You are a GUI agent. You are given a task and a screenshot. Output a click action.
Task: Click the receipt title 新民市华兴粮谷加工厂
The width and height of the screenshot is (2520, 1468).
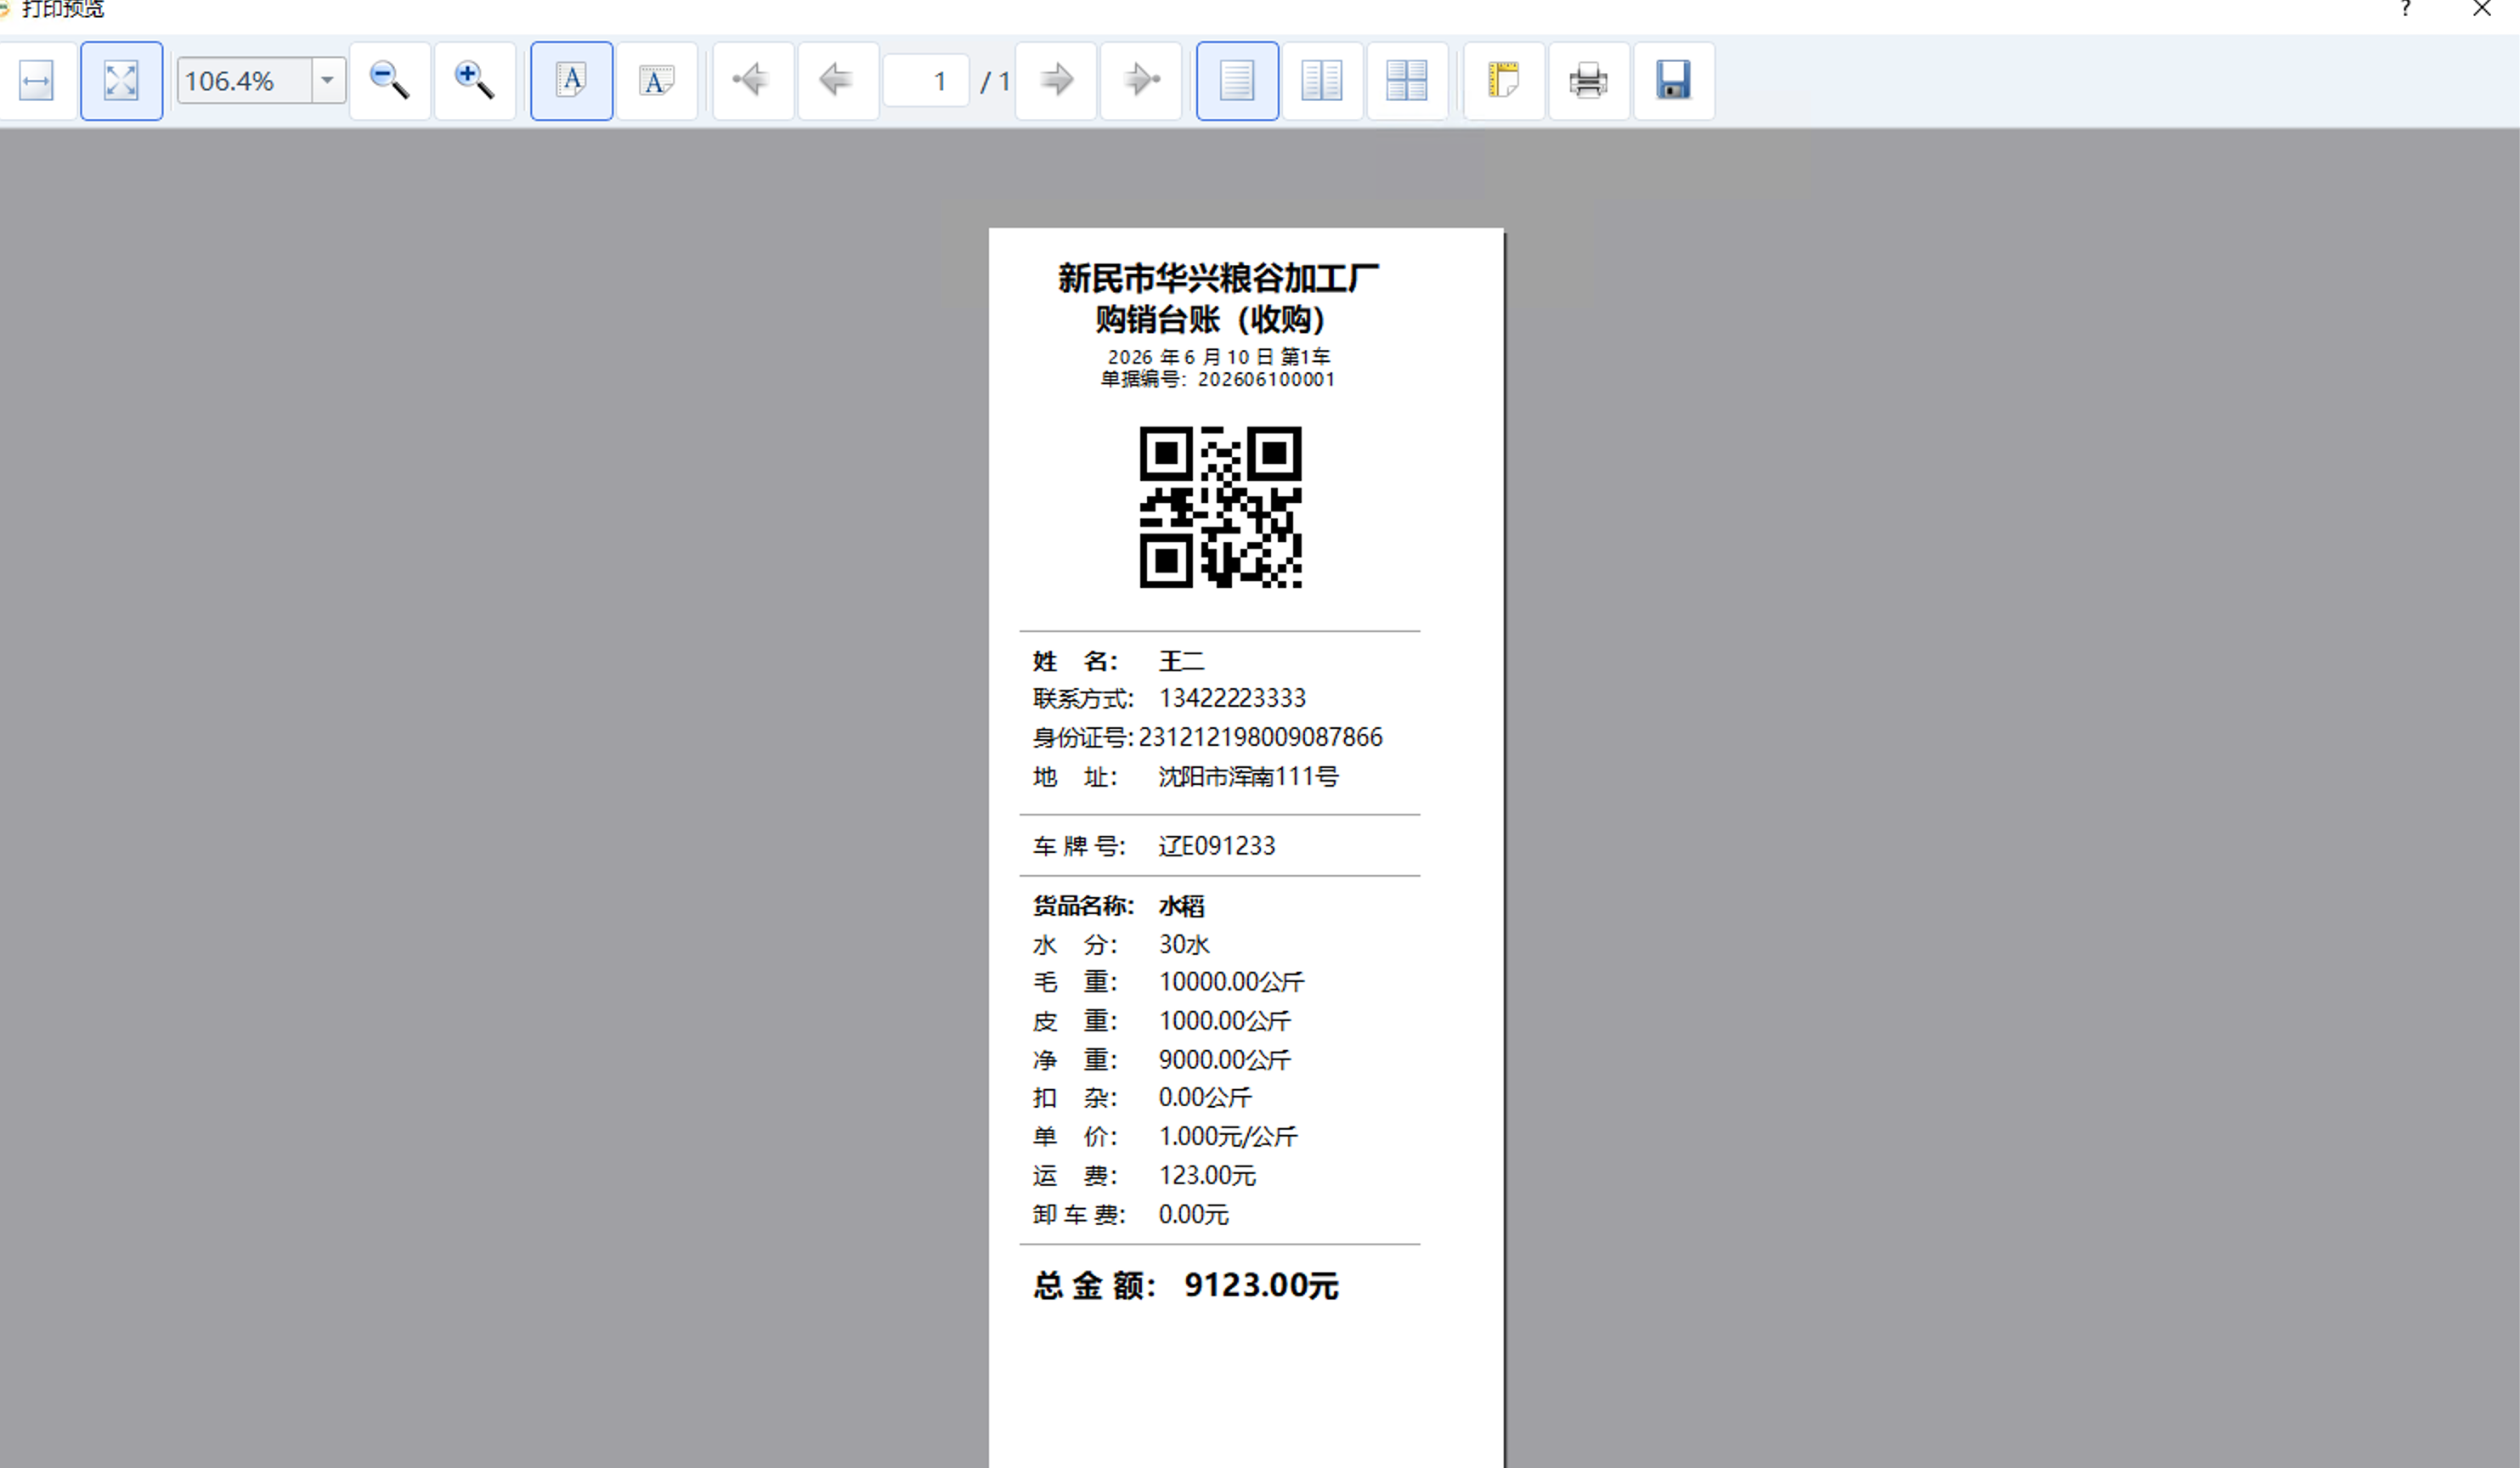pyautogui.click(x=1219, y=278)
